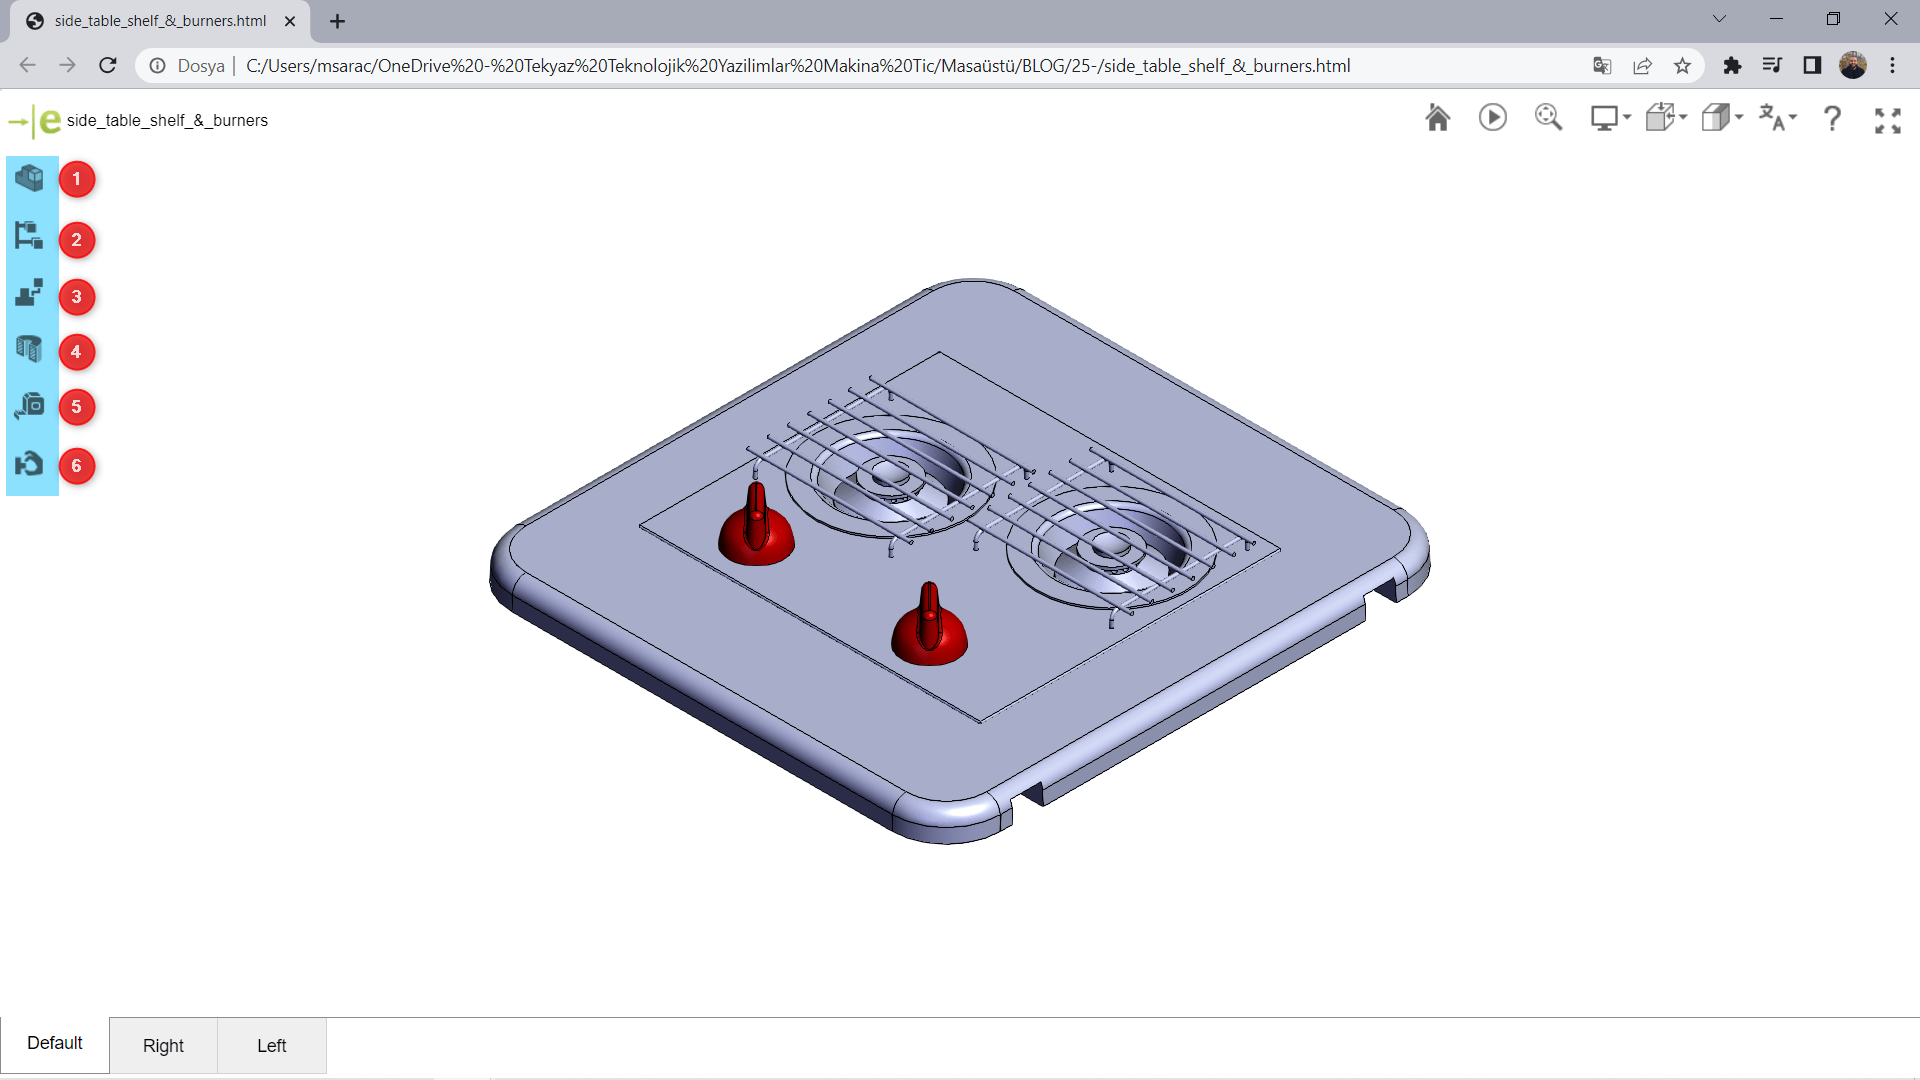The width and height of the screenshot is (1920, 1080).
Task: Select the fullscreen expand icon
Action: click(x=1888, y=119)
